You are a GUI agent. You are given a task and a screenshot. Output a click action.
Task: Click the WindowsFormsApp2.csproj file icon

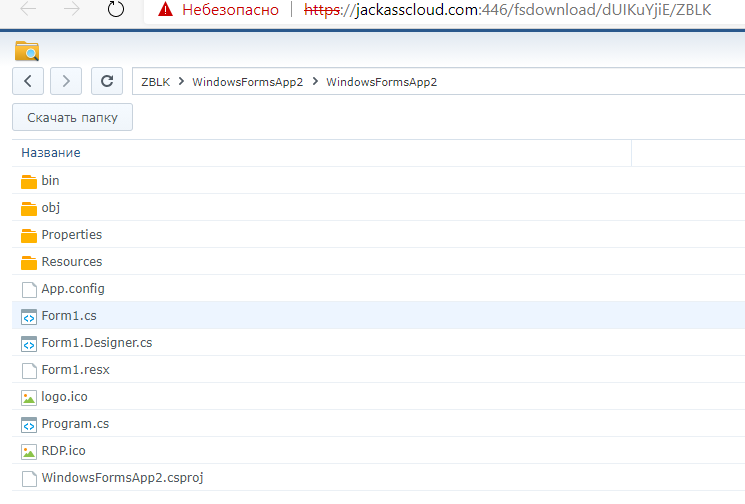click(x=29, y=479)
